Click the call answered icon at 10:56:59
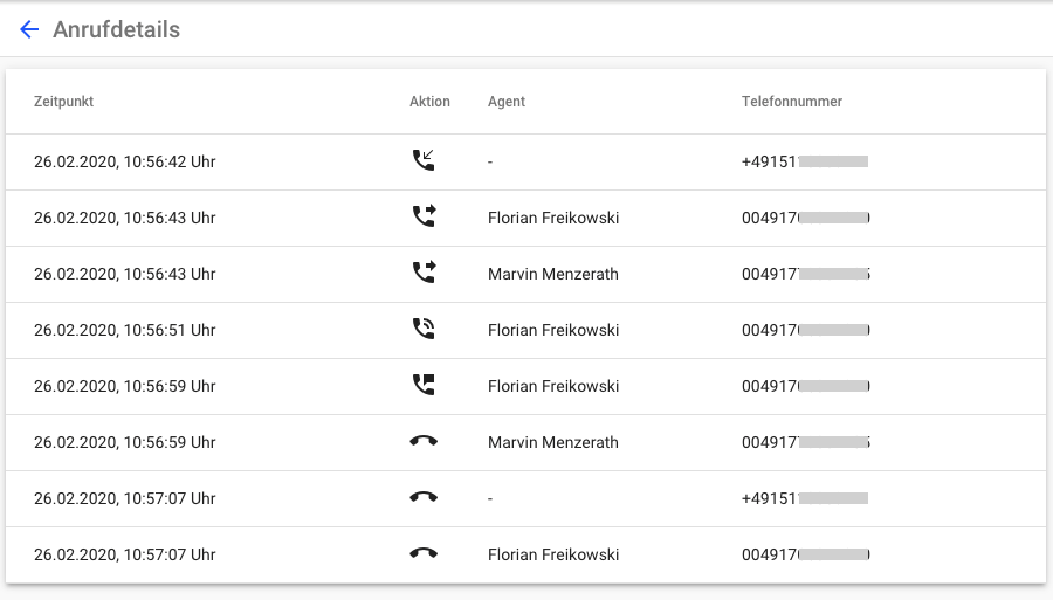Image resolution: width=1053 pixels, height=600 pixels. click(424, 383)
